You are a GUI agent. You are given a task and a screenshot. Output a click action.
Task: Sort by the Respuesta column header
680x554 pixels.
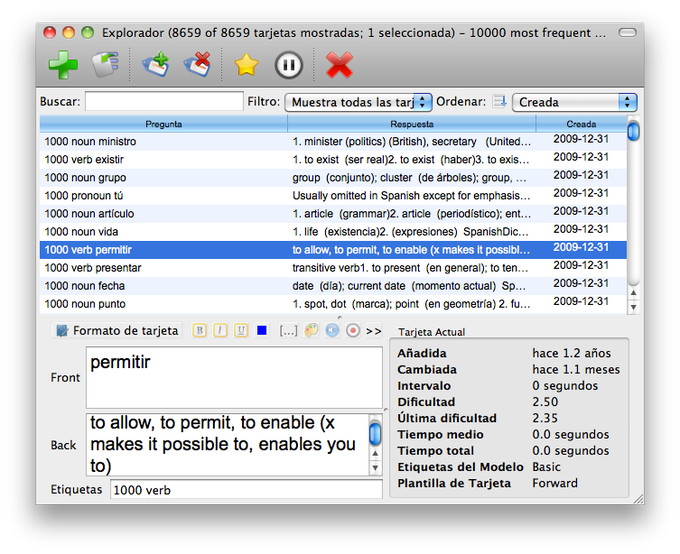[412, 124]
